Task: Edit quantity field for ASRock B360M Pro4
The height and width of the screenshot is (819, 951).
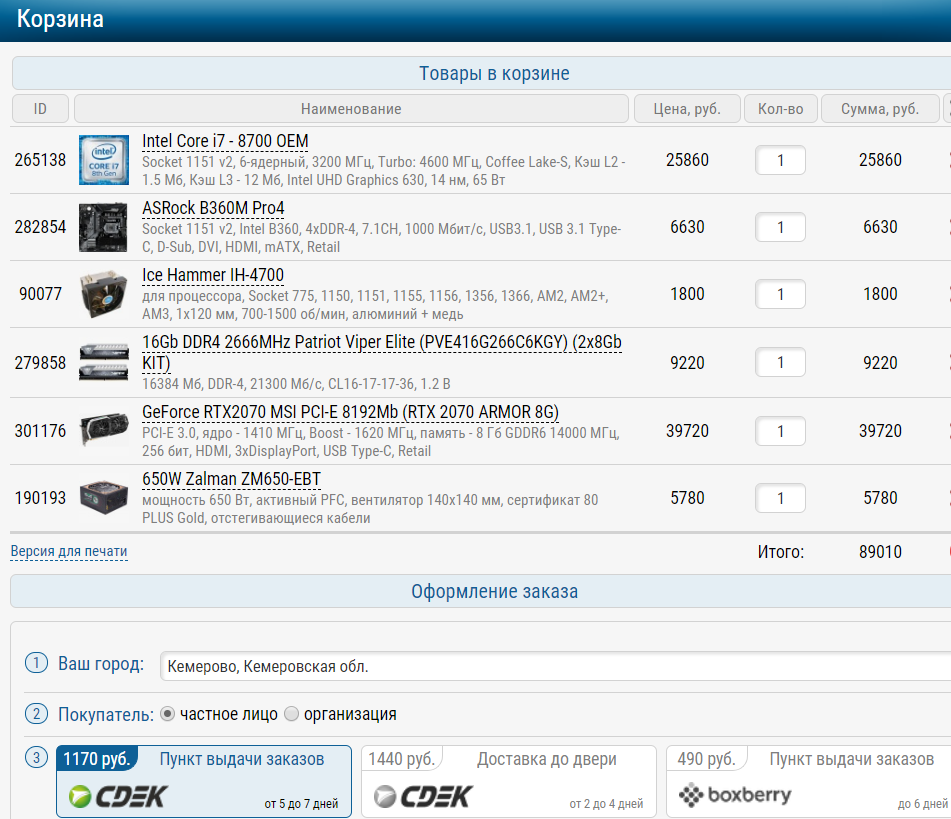Action: pyautogui.click(x=781, y=228)
